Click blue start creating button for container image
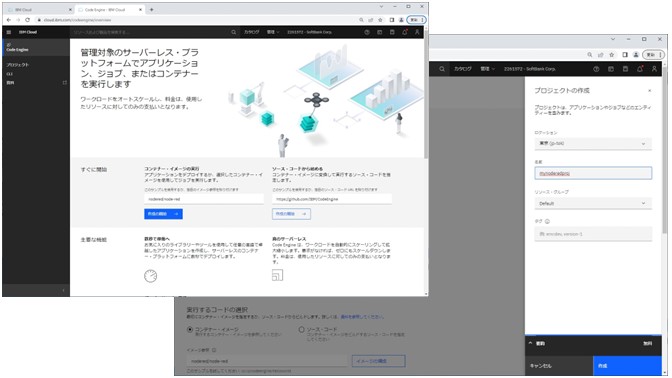 (163, 214)
